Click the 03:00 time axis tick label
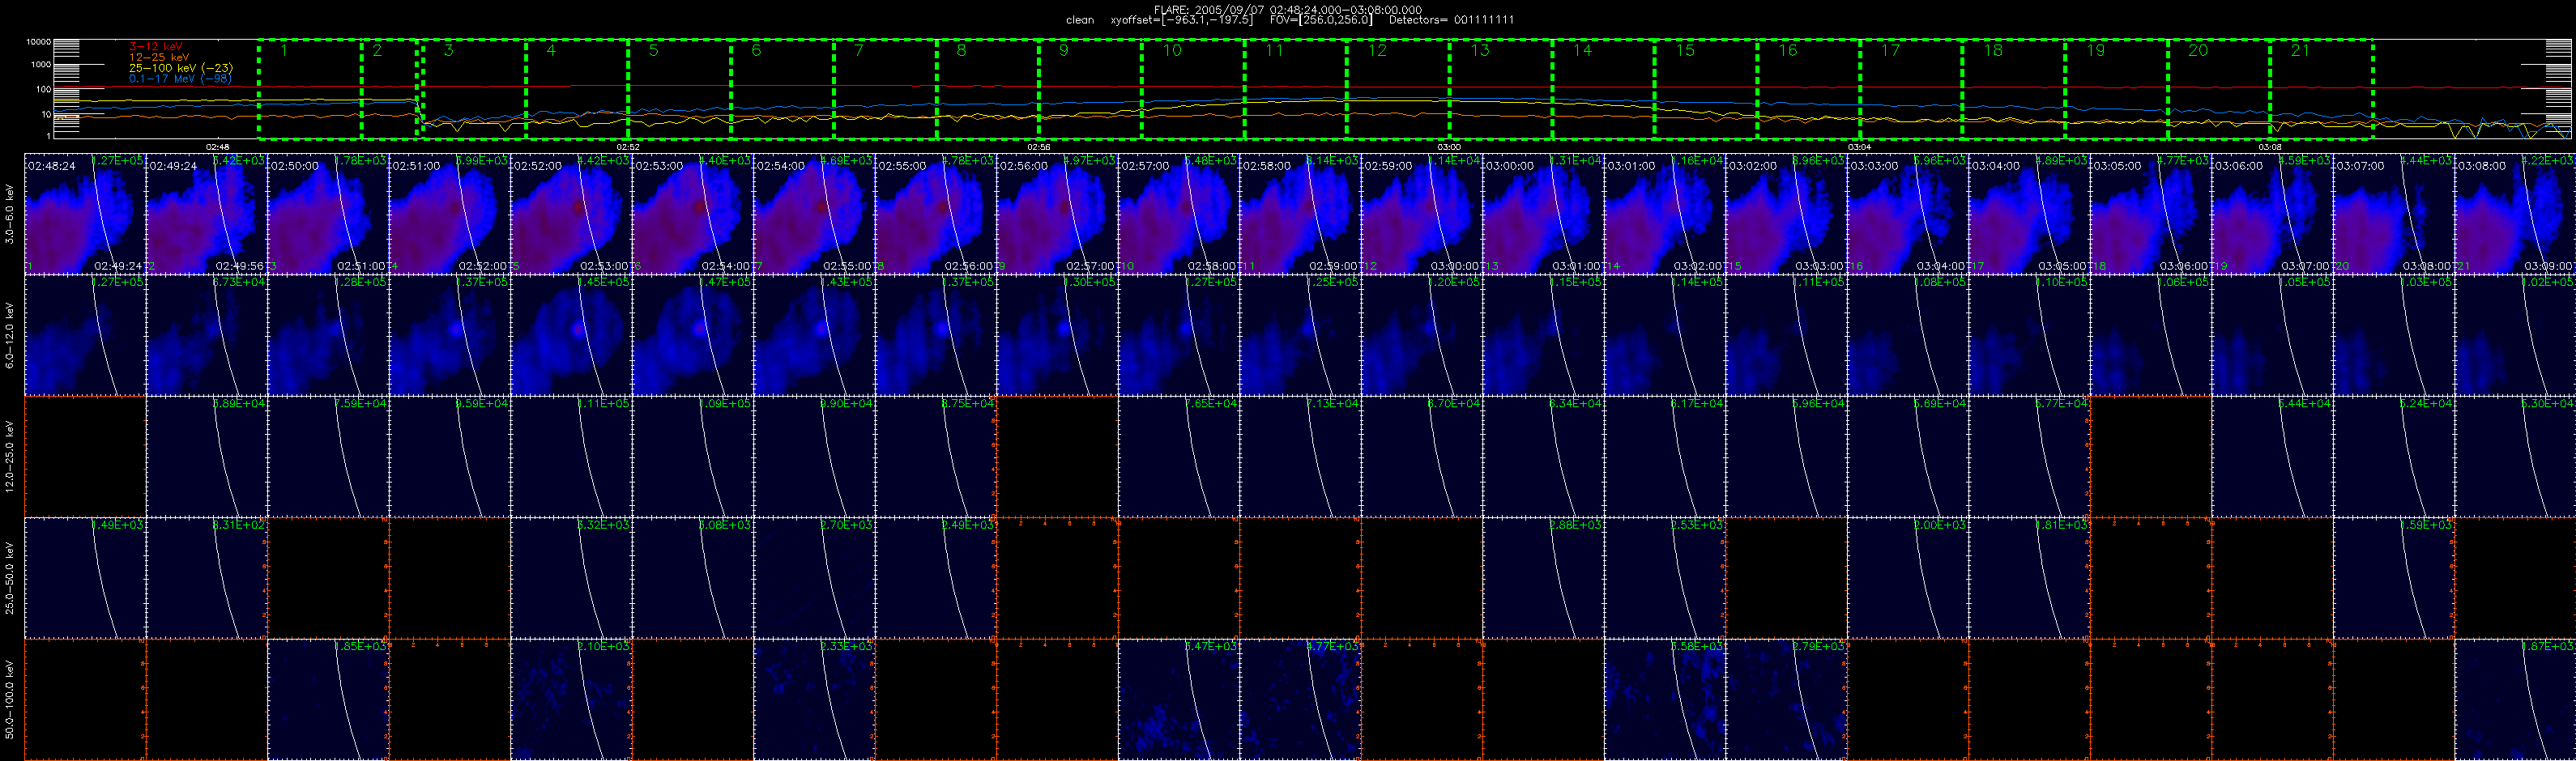Viewport: 2576px width, 761px height. (x=1450, y=146)
